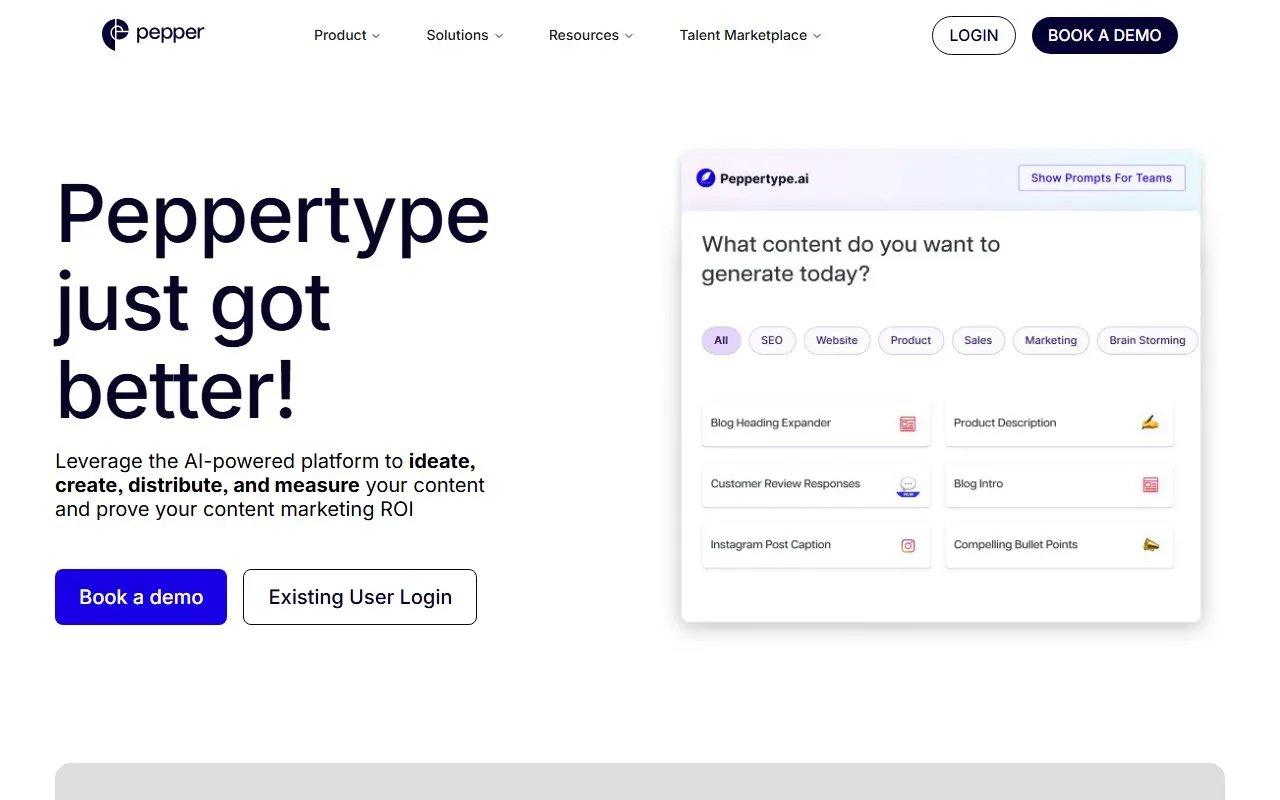1280x800 pixels.
Task: Select the Brain Storming content filter
Action: pos(1147,340)
